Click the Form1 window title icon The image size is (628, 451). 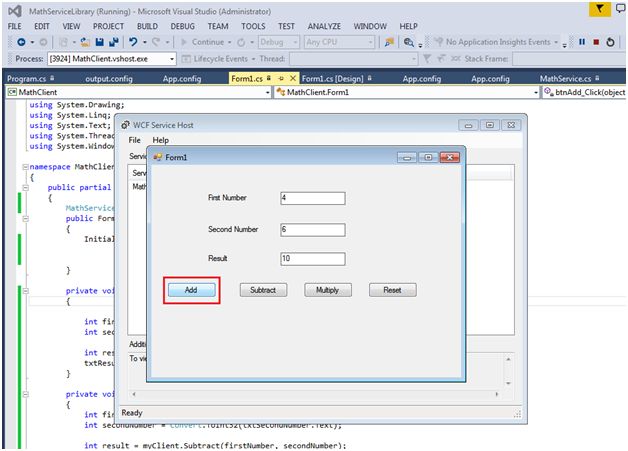pyautogui.click(x=157, y=157)
